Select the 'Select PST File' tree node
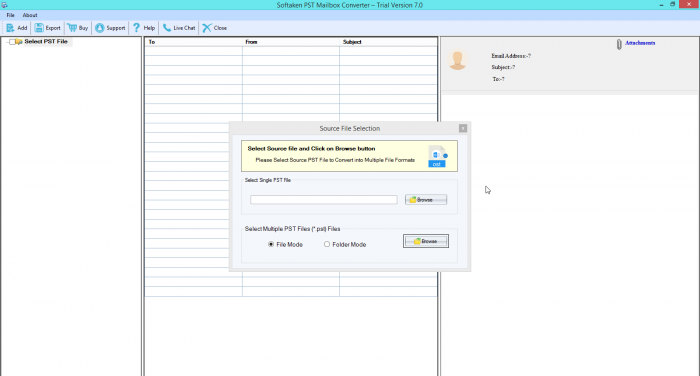This screenshot has height=376, width=700. tap(46, 42)
